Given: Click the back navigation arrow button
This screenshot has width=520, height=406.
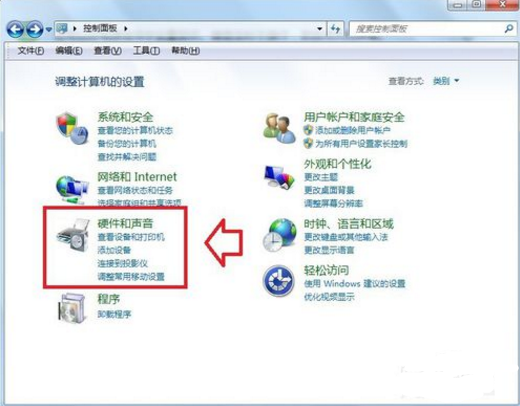Looking at the screenshot, I should click(x=15, y=29).
